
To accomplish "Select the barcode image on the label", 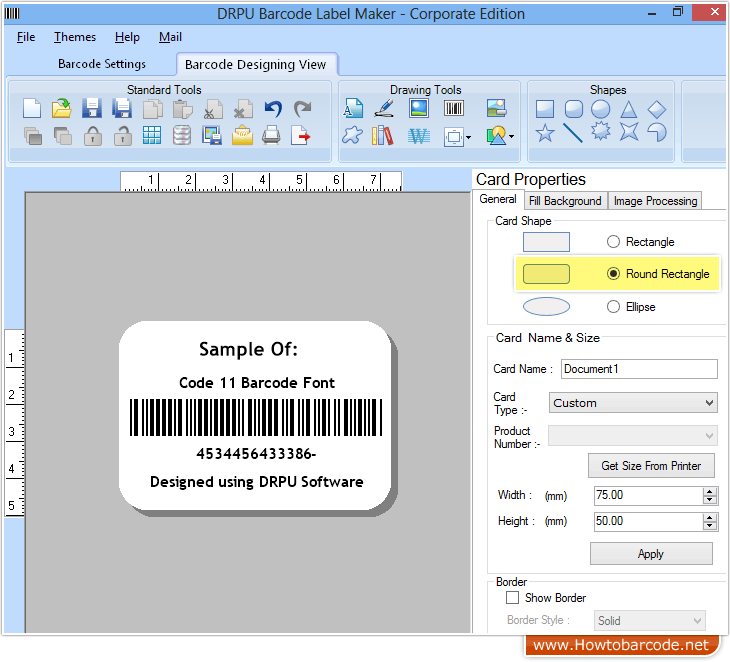I will (256, 418).
